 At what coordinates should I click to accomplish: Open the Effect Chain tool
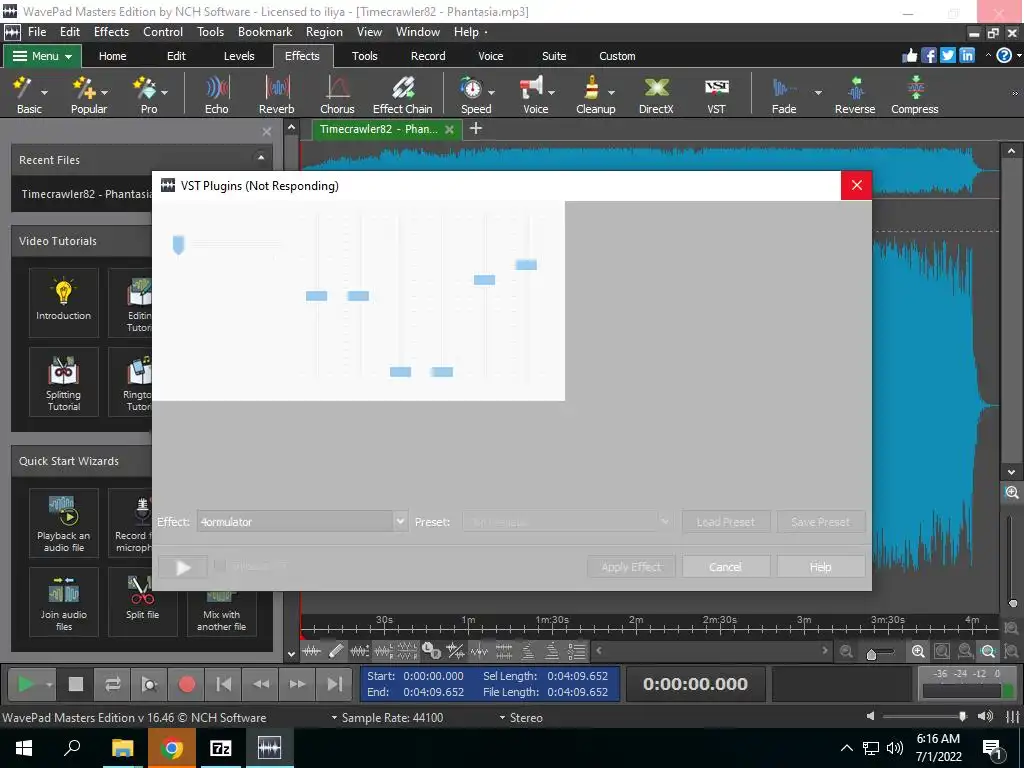(402, 95)
